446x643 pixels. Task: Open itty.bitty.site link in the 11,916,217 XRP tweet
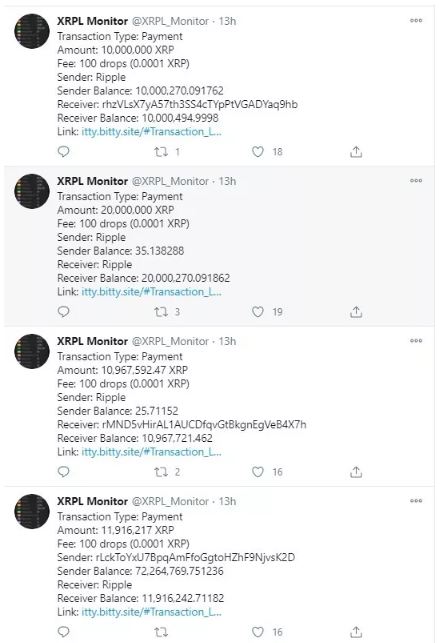click(x=151, y=612)
